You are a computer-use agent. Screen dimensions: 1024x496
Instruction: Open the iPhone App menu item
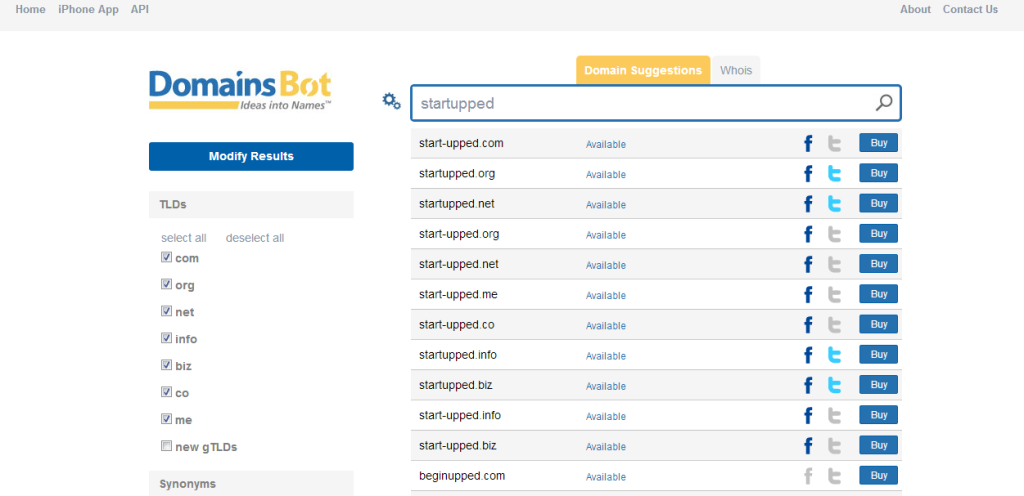(x=88, y=10)
